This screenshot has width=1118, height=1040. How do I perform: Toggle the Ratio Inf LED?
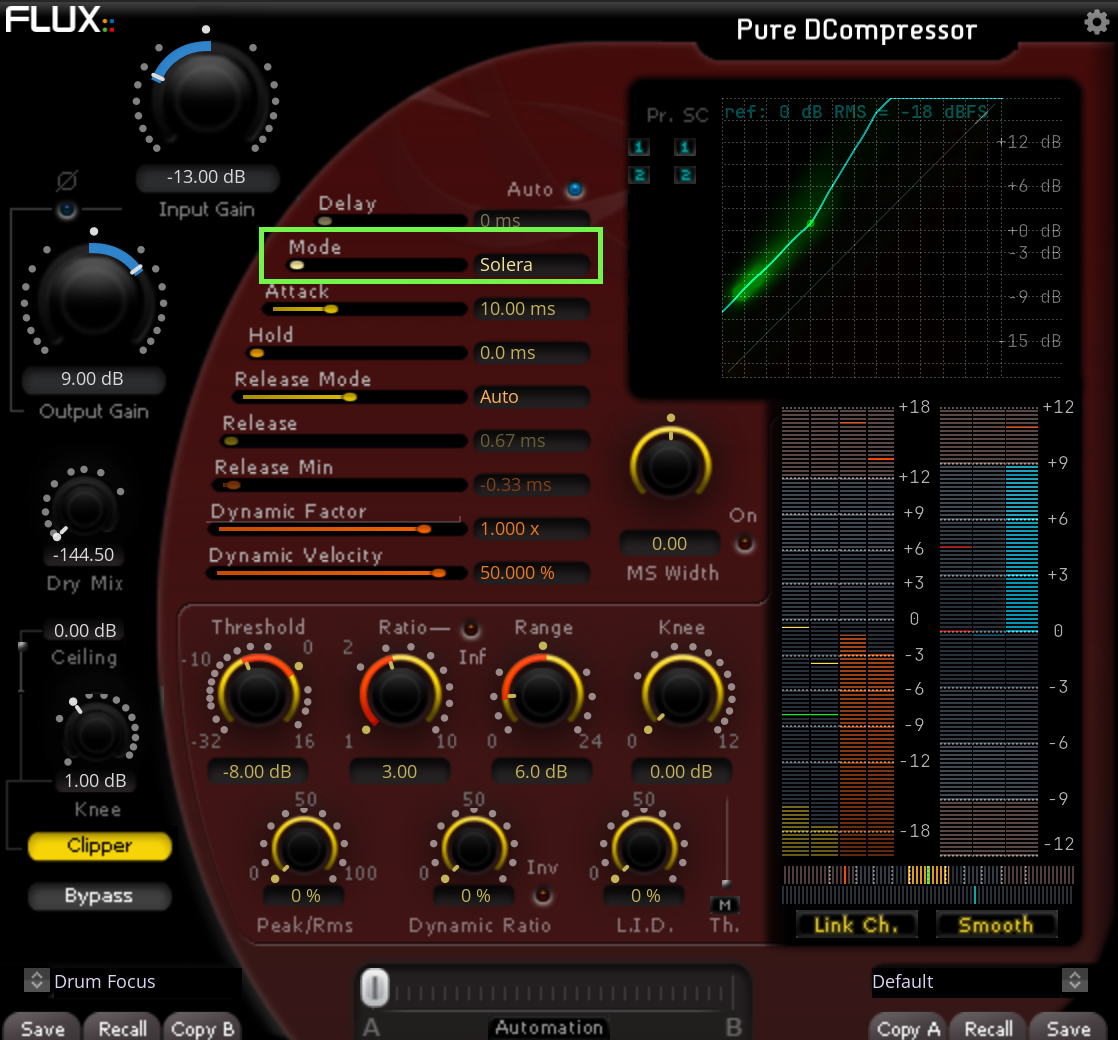point(471,629)
